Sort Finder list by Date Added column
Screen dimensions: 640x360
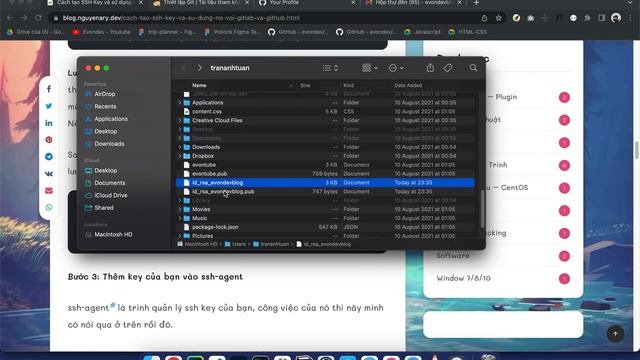408,85
